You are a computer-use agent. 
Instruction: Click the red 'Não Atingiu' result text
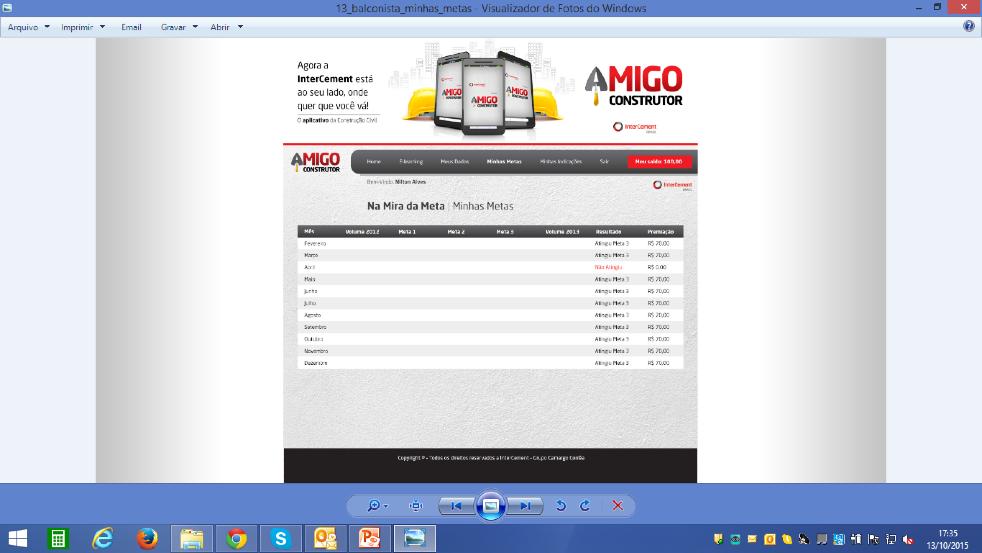click(608, 267)
